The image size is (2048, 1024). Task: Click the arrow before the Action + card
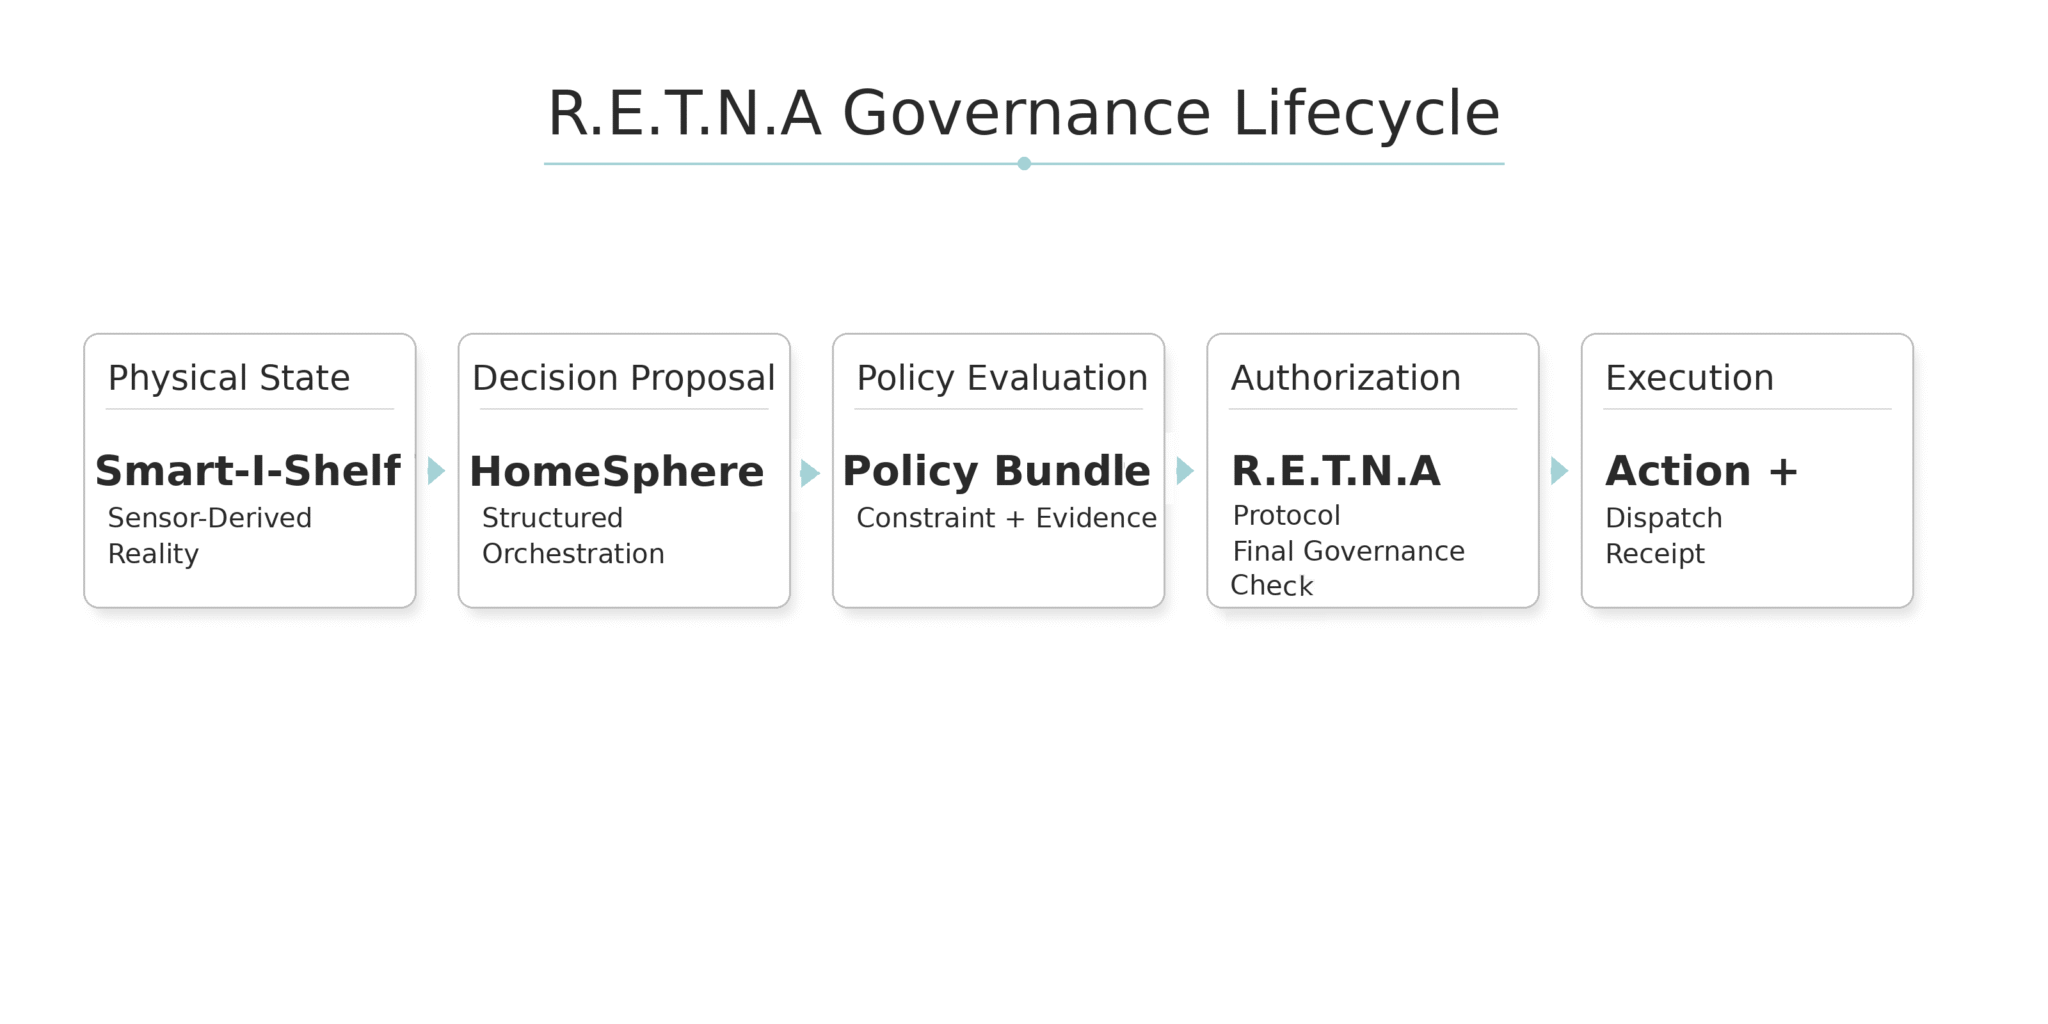click(x=1558, y=471)
